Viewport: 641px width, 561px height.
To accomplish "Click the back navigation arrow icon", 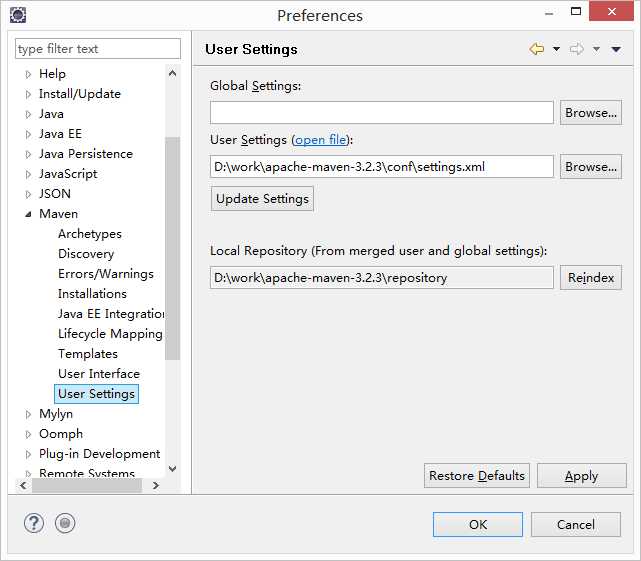I will 537,49.
